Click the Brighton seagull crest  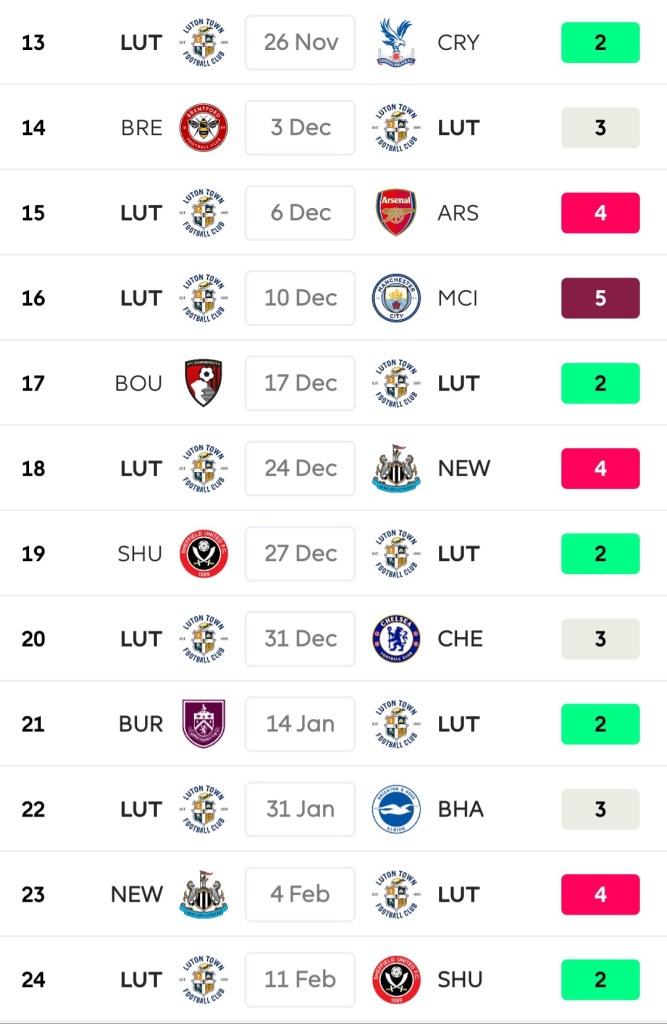coord(396,809)
